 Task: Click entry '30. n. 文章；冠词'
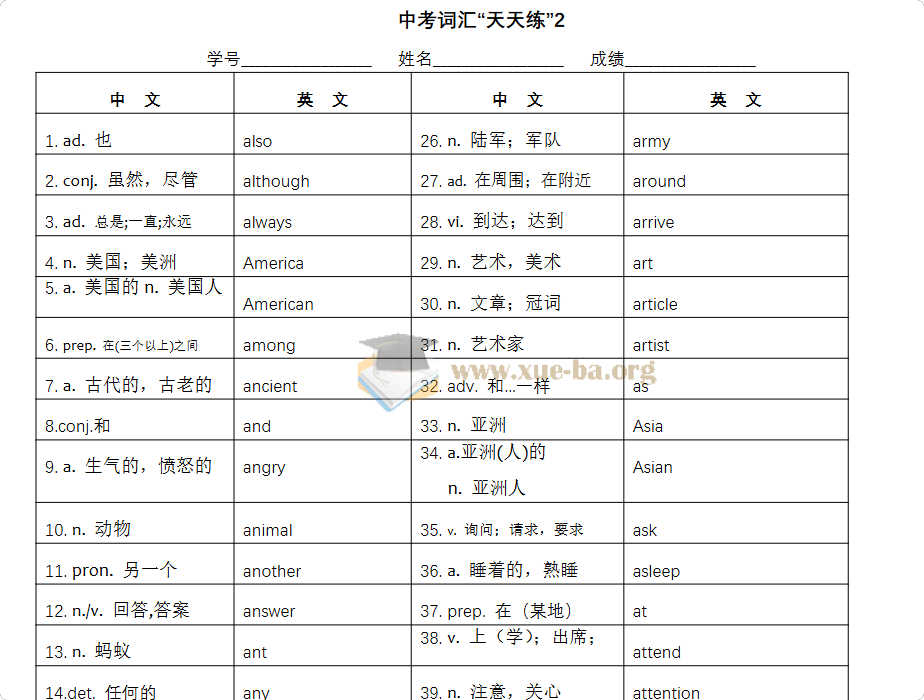[x=491, y=303]
